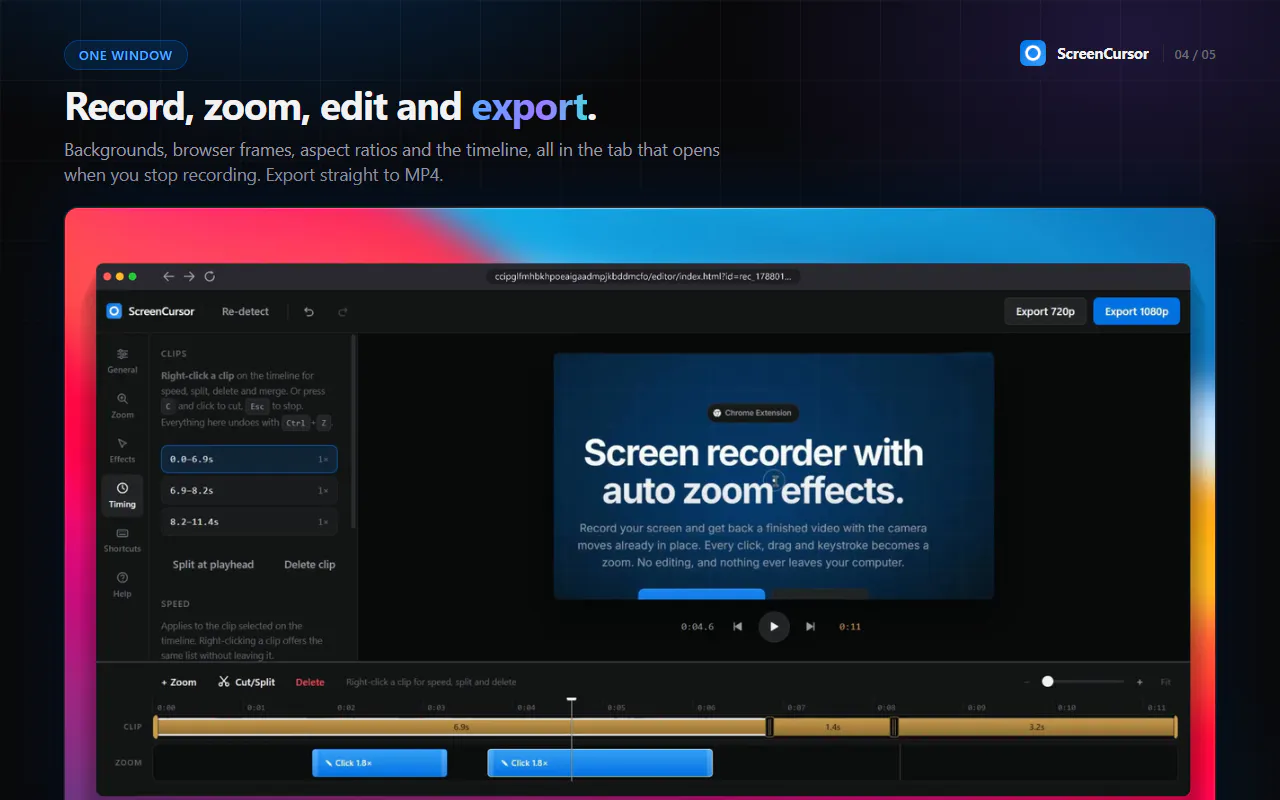This screenshot has width=1280, height=800.
Task: Click the undo arrow in editor toolbar
Action: tap(309, 312)
